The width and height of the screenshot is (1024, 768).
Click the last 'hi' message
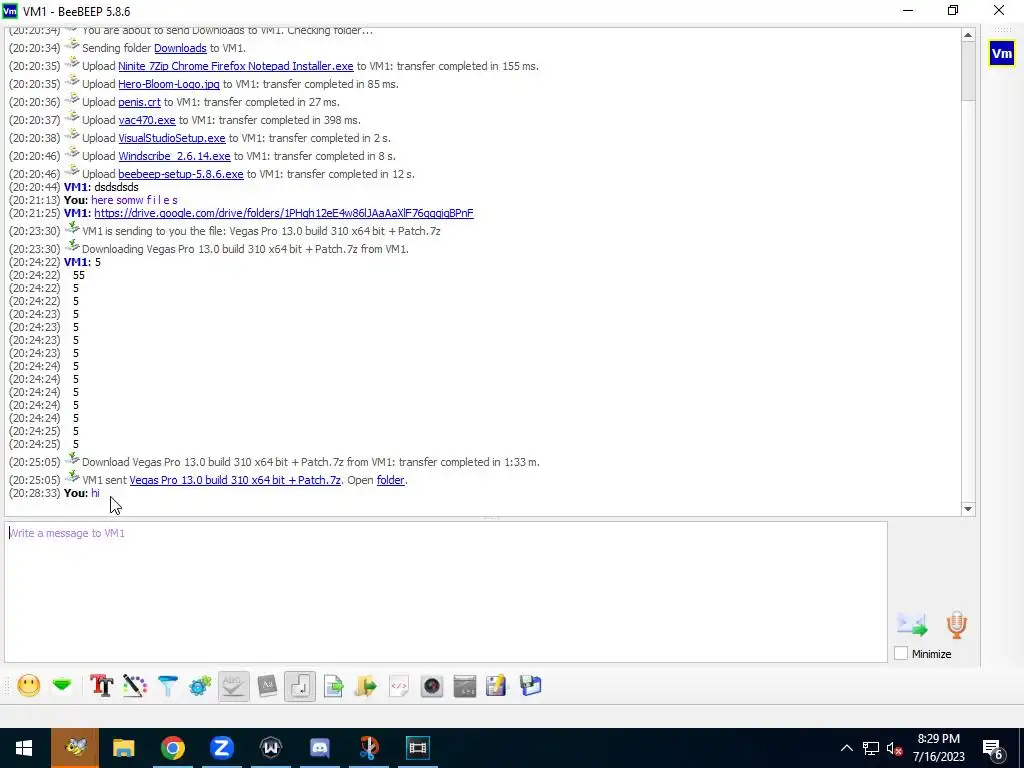point(95,493)
